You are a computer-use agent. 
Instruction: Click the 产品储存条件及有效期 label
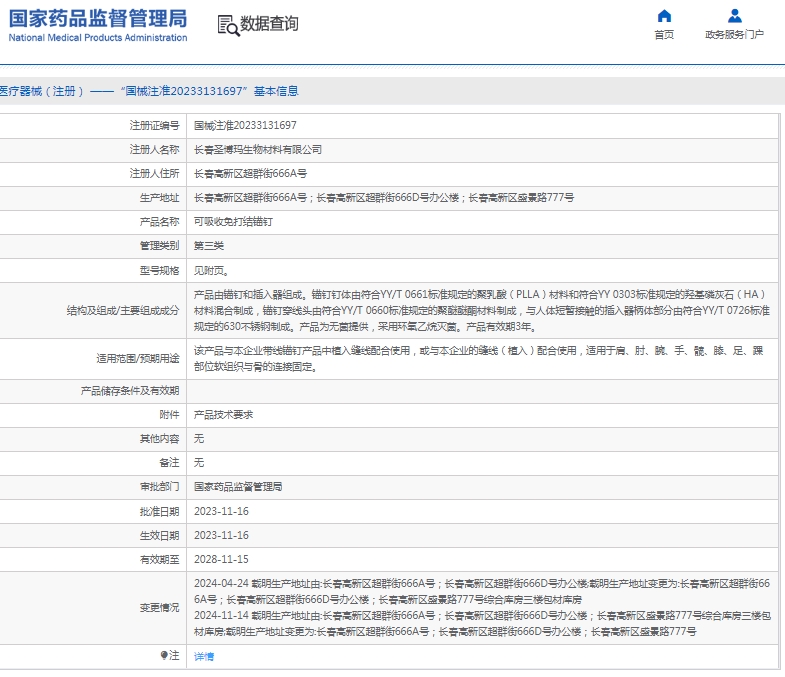click(x=130, y=391)
